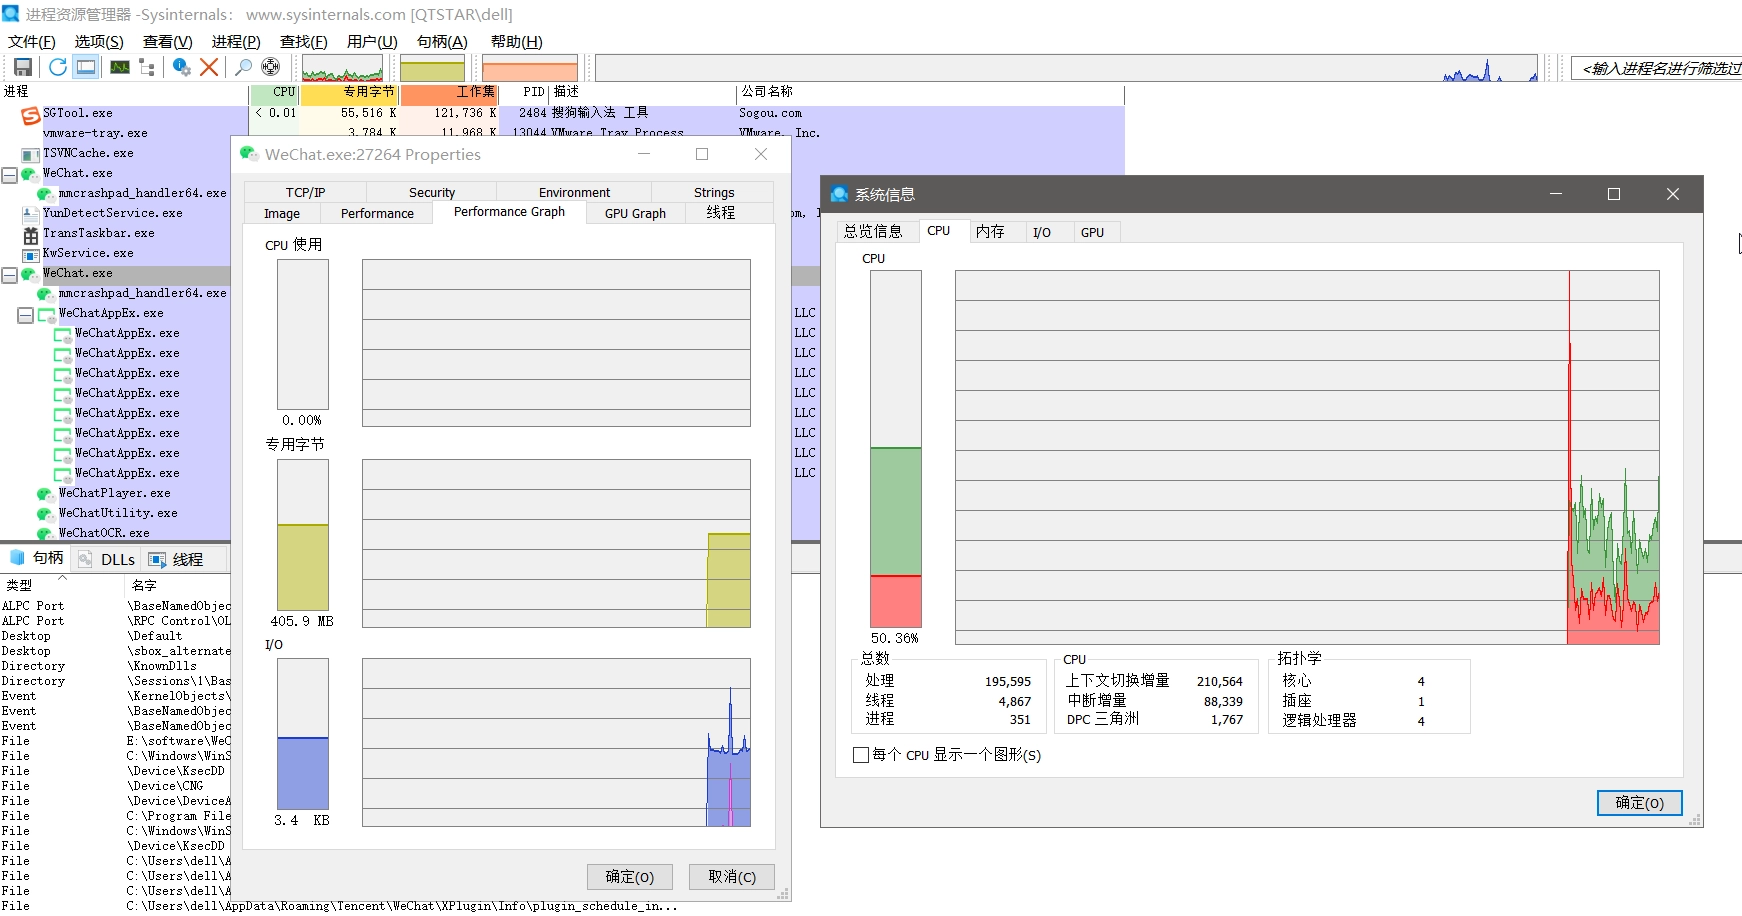1742x916 pixels.
Task: Click the 专用字节 405.9 MB usage bar
Action: [303, 535]
